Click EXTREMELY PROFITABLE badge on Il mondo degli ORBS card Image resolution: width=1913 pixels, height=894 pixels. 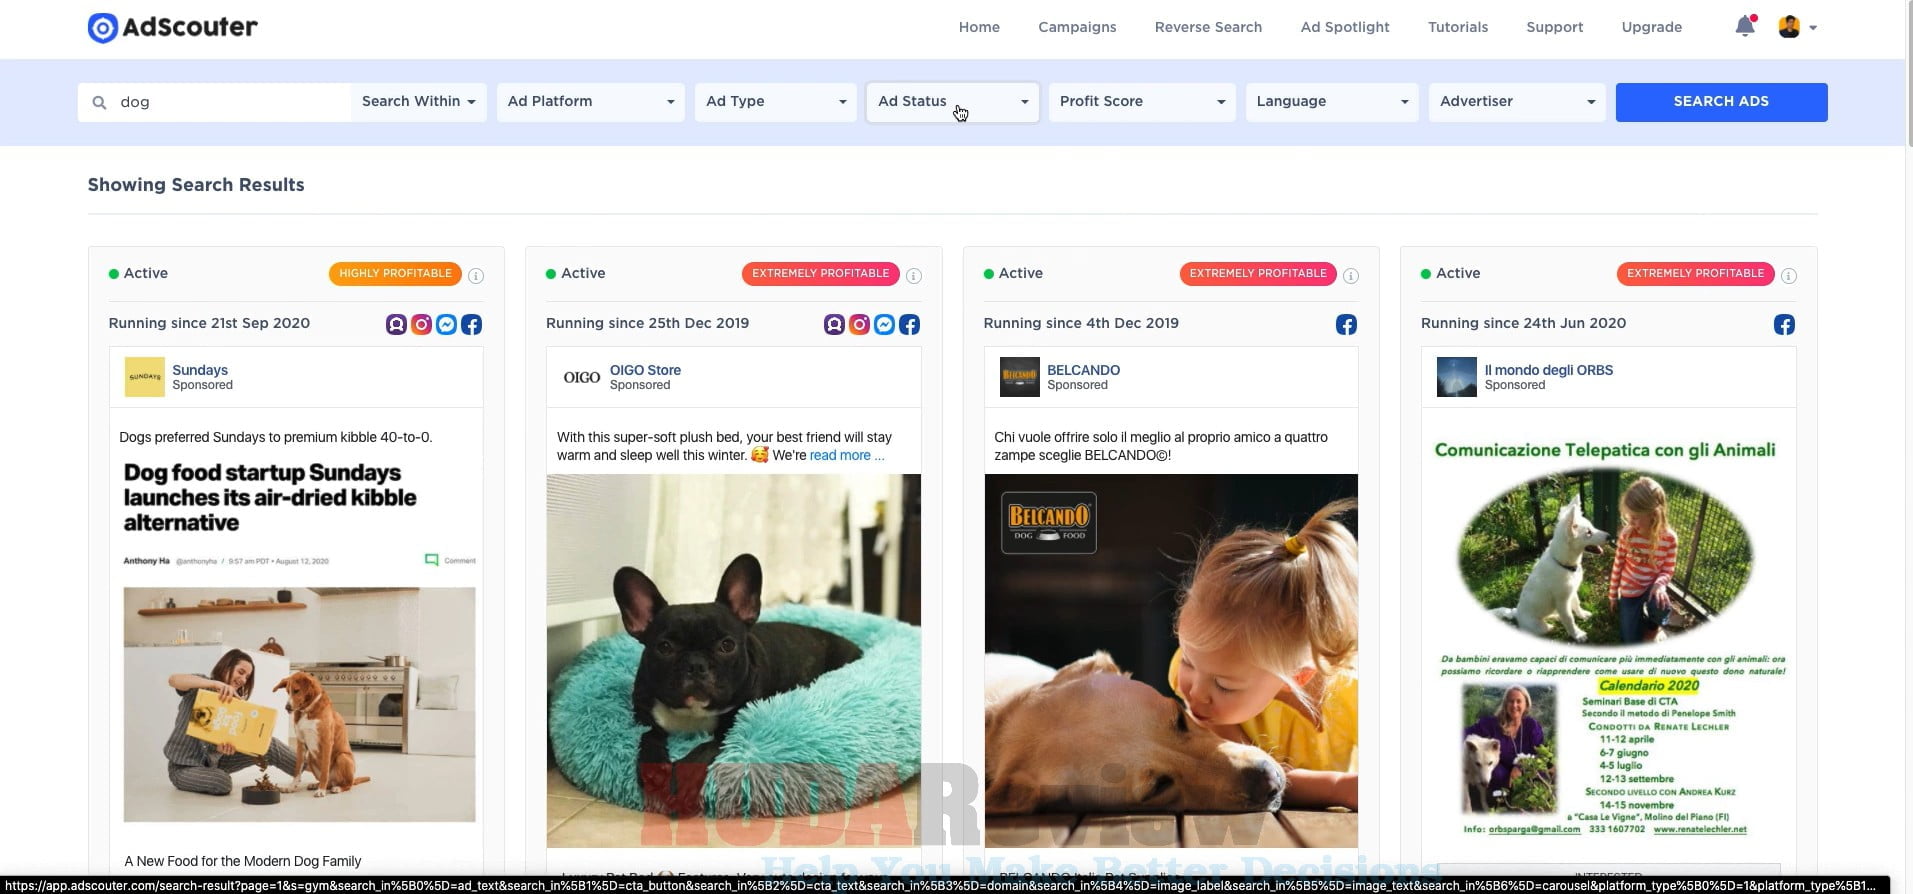(1695, 273)
